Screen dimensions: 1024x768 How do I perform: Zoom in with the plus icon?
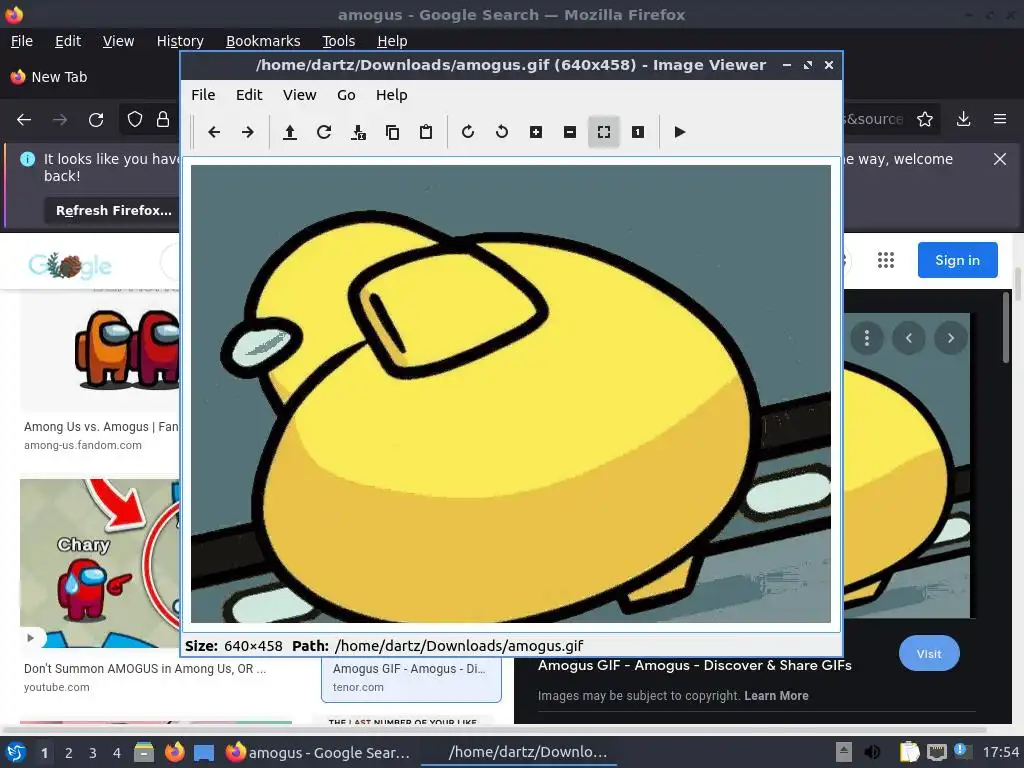(x=536, y=133)
